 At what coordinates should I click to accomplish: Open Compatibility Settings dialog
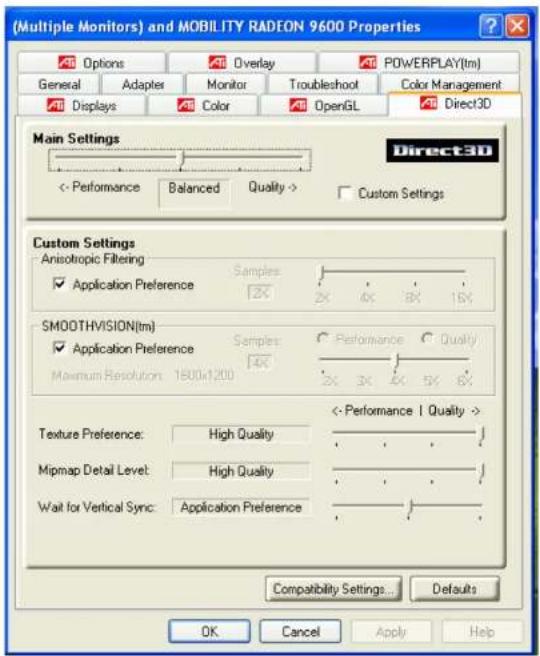333,589
